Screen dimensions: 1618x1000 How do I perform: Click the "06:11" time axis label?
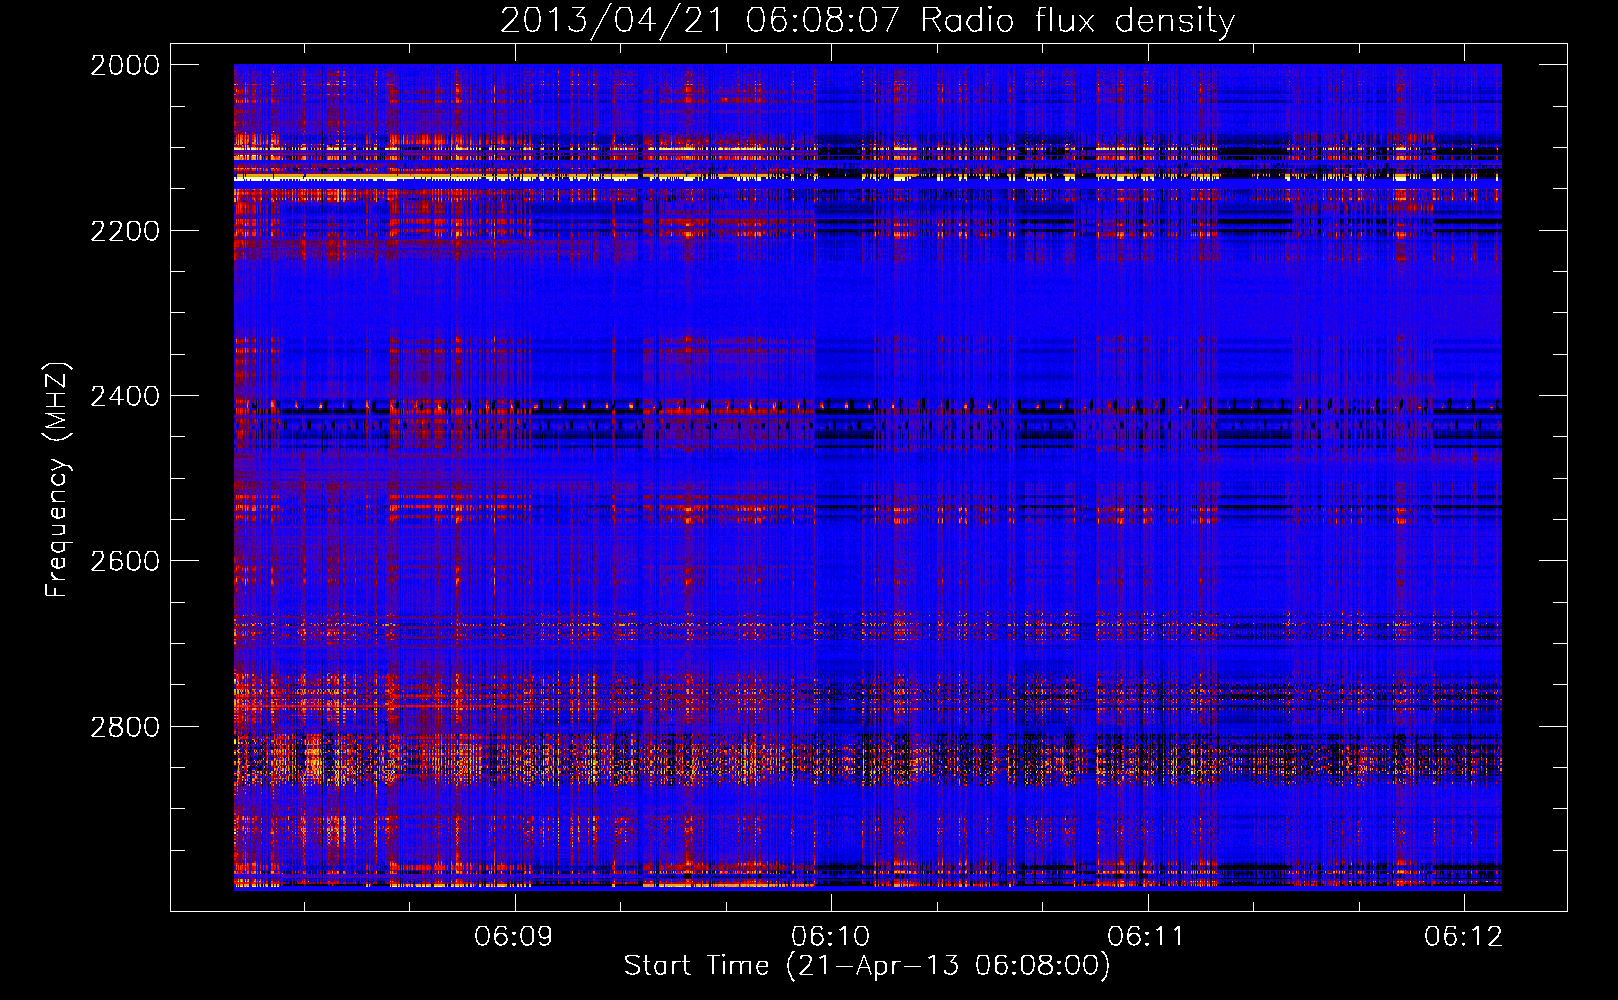click(x=1146, y=936)
